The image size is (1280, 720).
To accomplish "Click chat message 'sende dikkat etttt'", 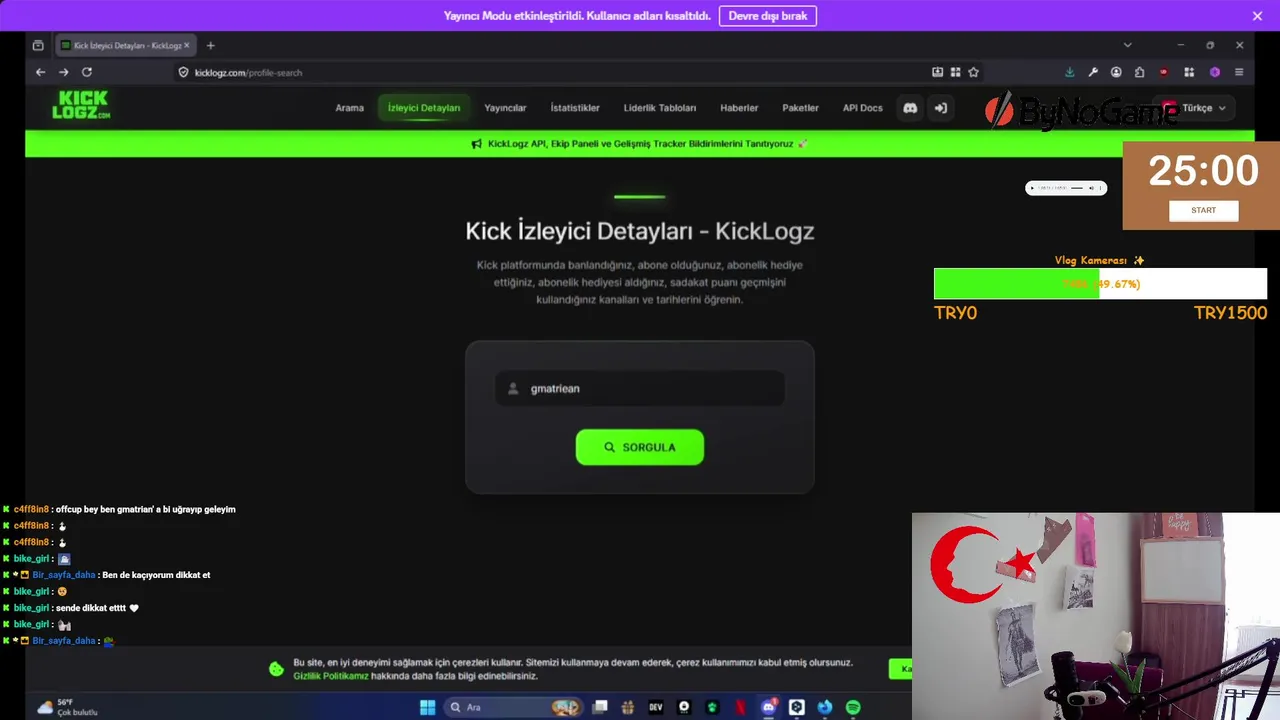I will point(97,608).
